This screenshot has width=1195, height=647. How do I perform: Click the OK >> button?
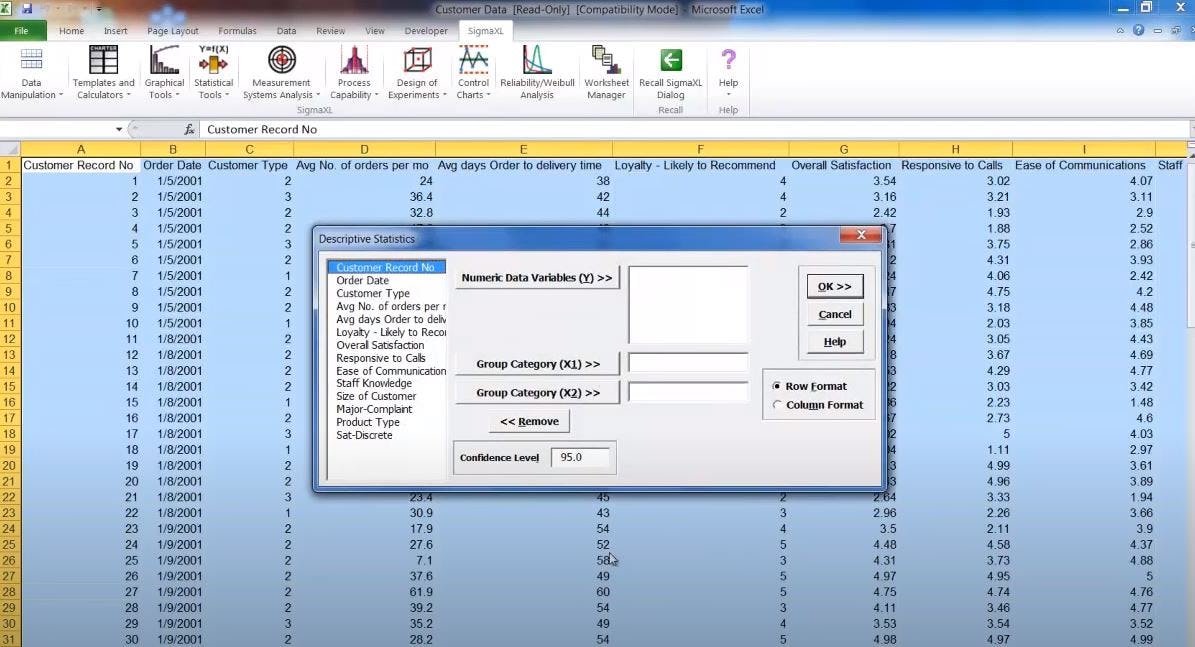point(835,287)
